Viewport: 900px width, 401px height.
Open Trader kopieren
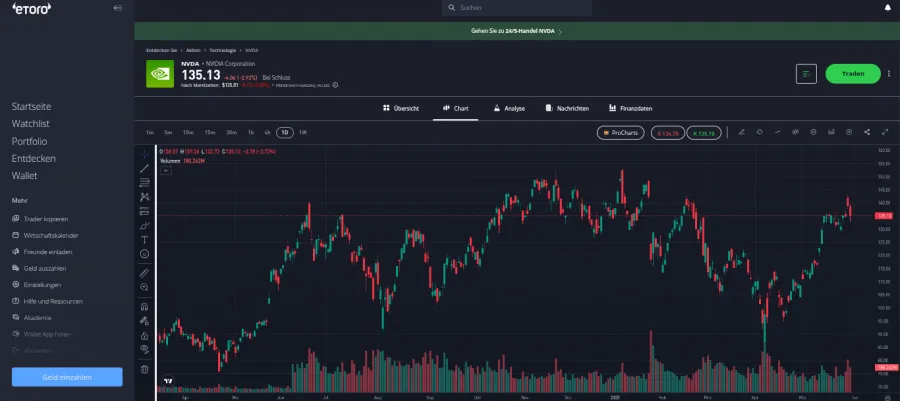point(40,219)
